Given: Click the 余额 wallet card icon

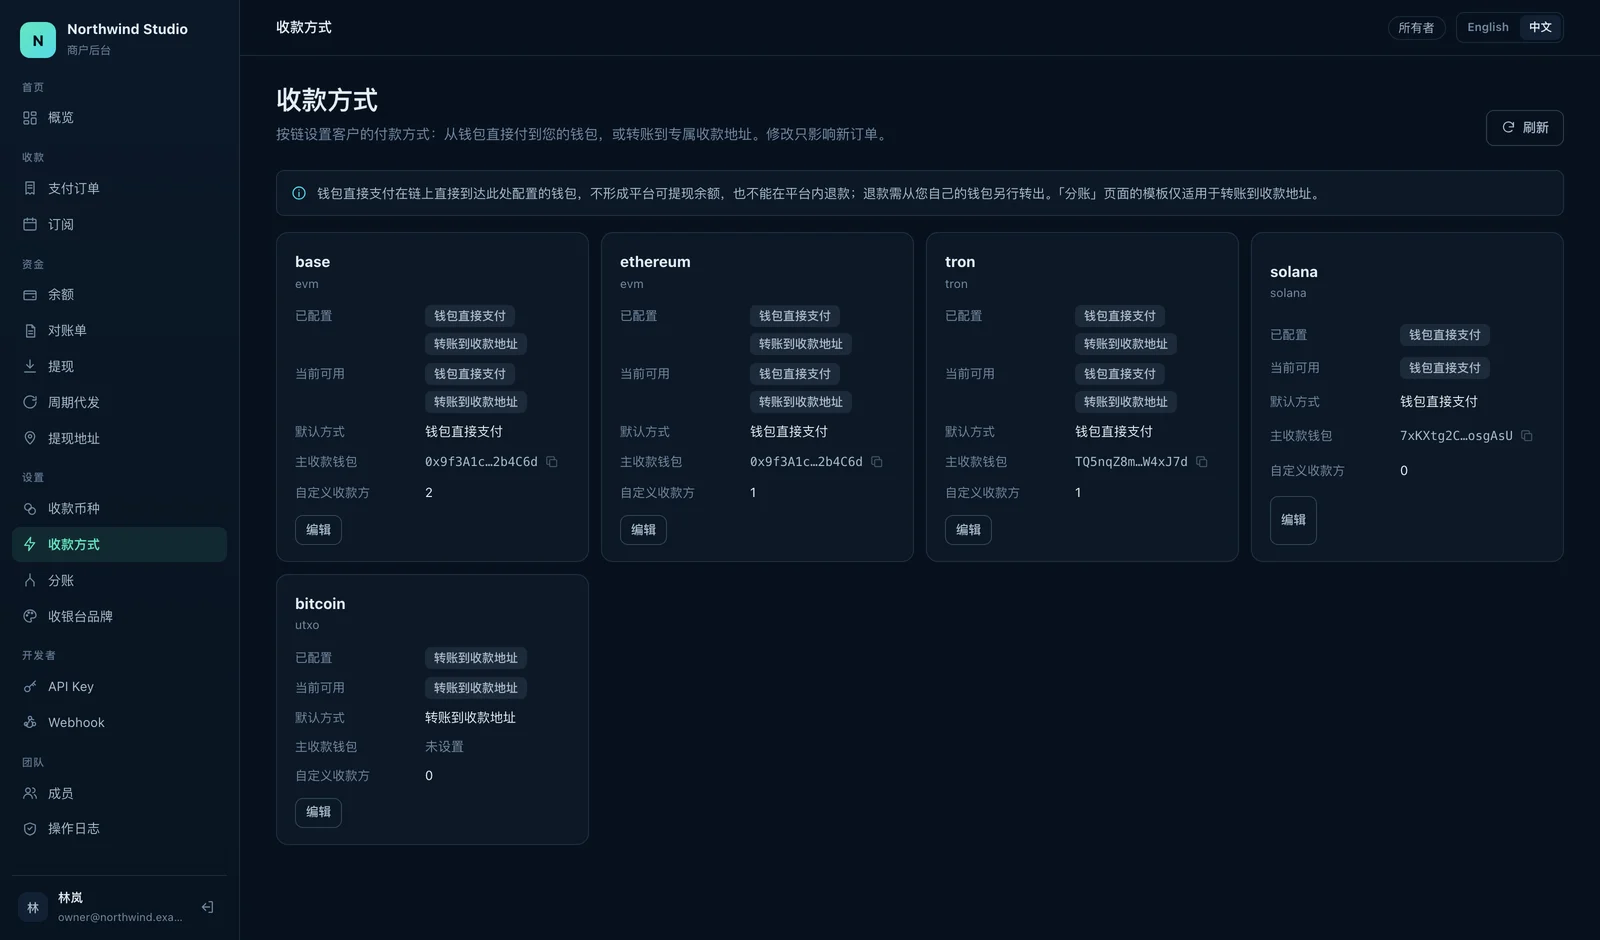Looking at the screenshot, I should [30, 295].
